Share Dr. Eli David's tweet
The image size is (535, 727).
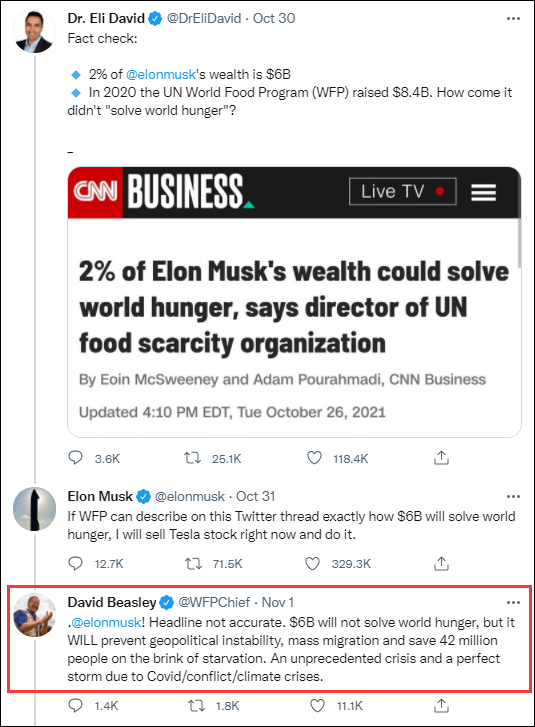441,458
